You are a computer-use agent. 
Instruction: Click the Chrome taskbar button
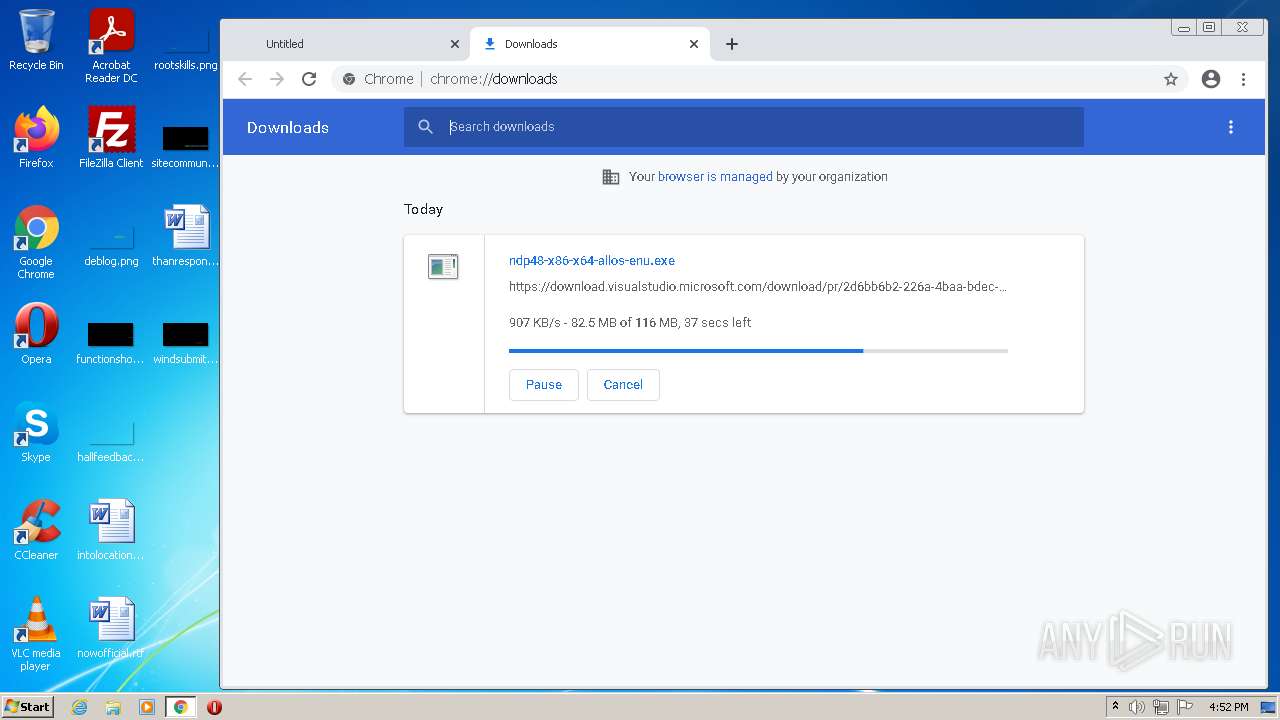tap(180, 707)
